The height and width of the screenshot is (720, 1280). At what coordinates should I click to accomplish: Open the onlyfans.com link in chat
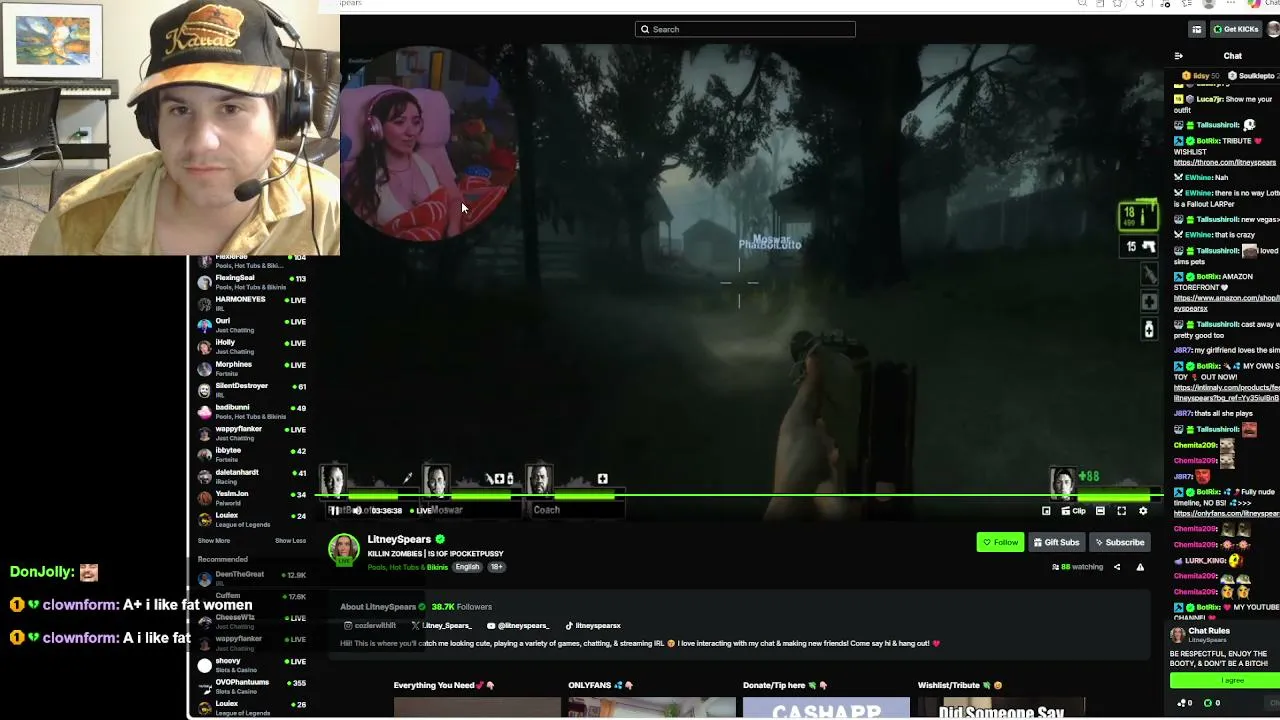click(1226, 514)
